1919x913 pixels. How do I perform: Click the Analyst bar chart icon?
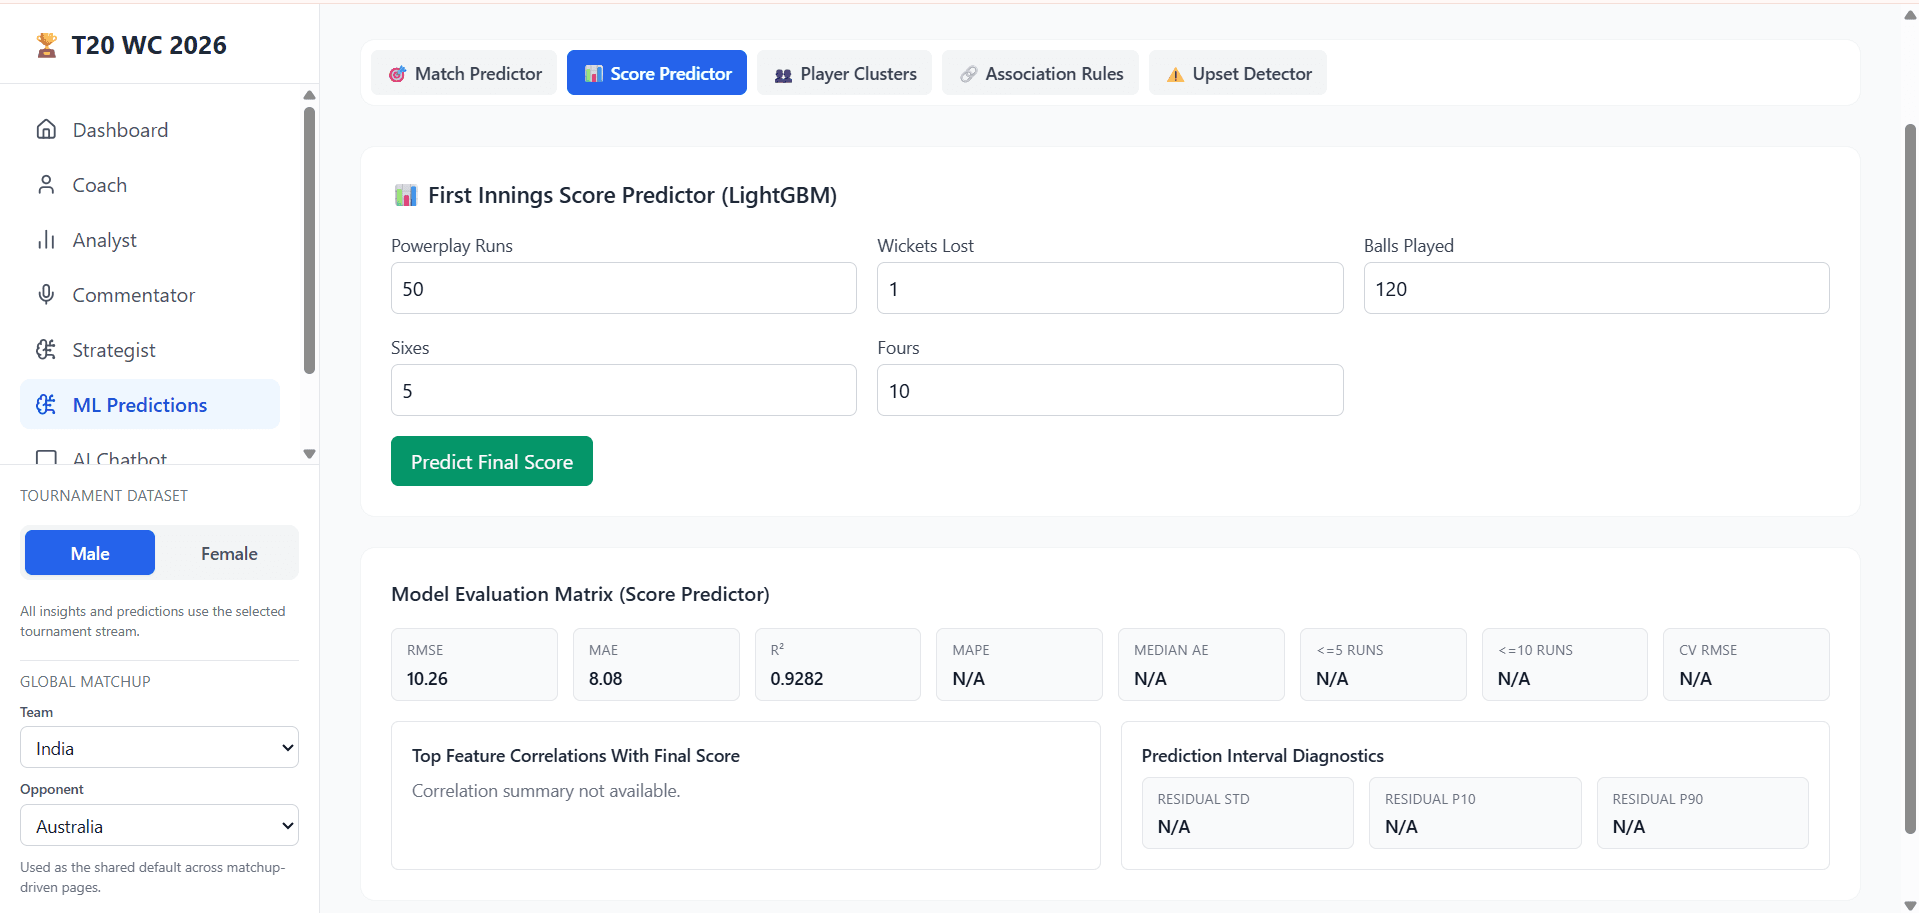[46, 240]
